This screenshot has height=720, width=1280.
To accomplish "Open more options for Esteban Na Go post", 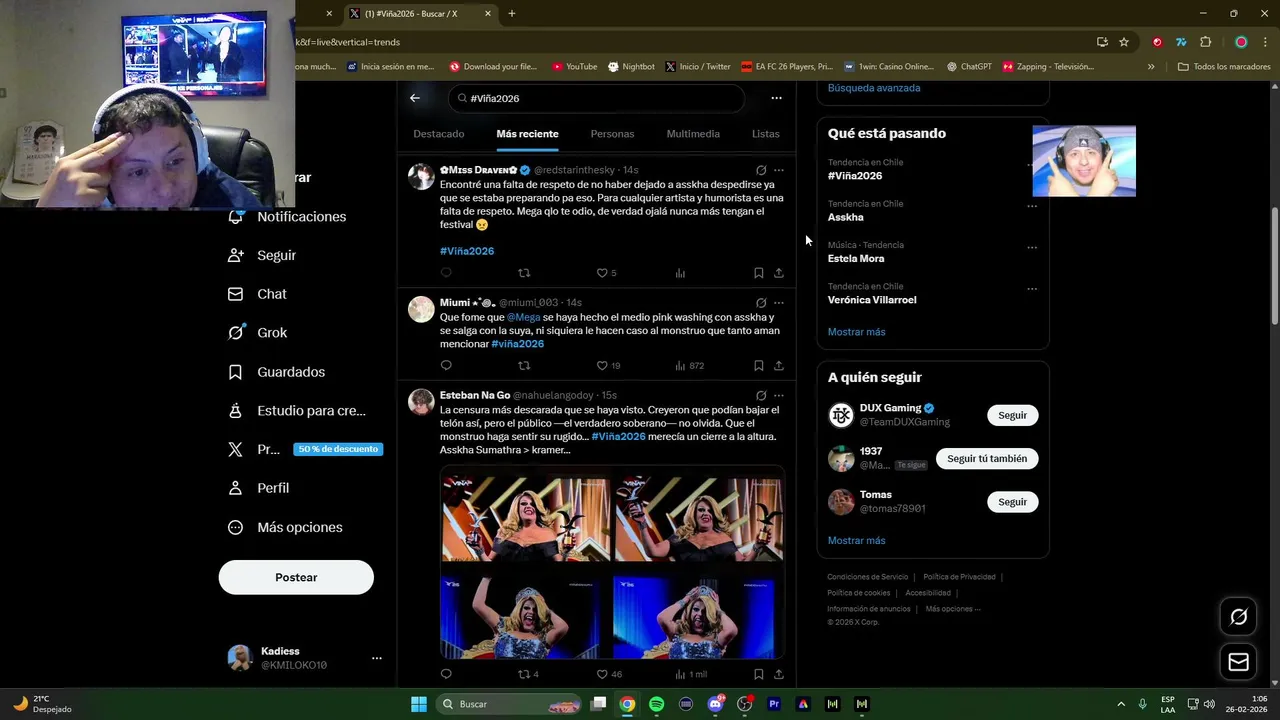I will 779,395.
